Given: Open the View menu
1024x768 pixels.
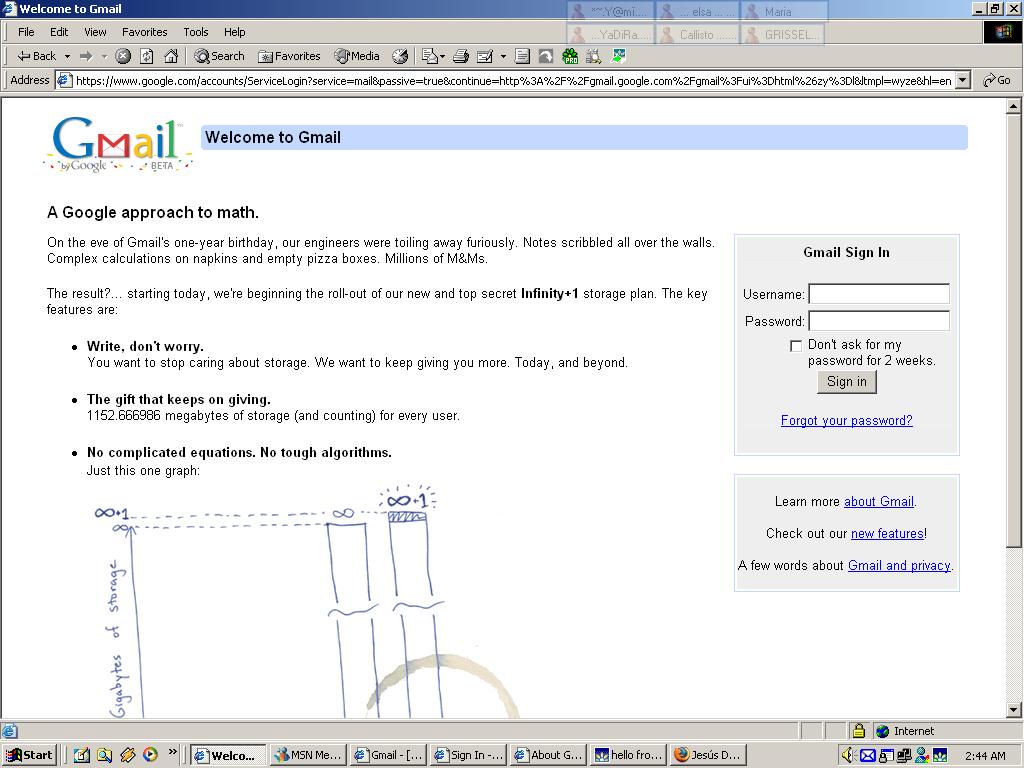Looking at the screenshot, I should (x=95, y=32).
